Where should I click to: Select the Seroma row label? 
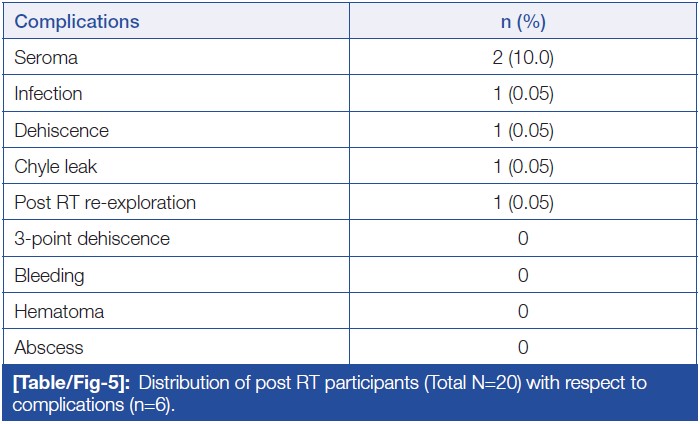[x=46, y=58]
